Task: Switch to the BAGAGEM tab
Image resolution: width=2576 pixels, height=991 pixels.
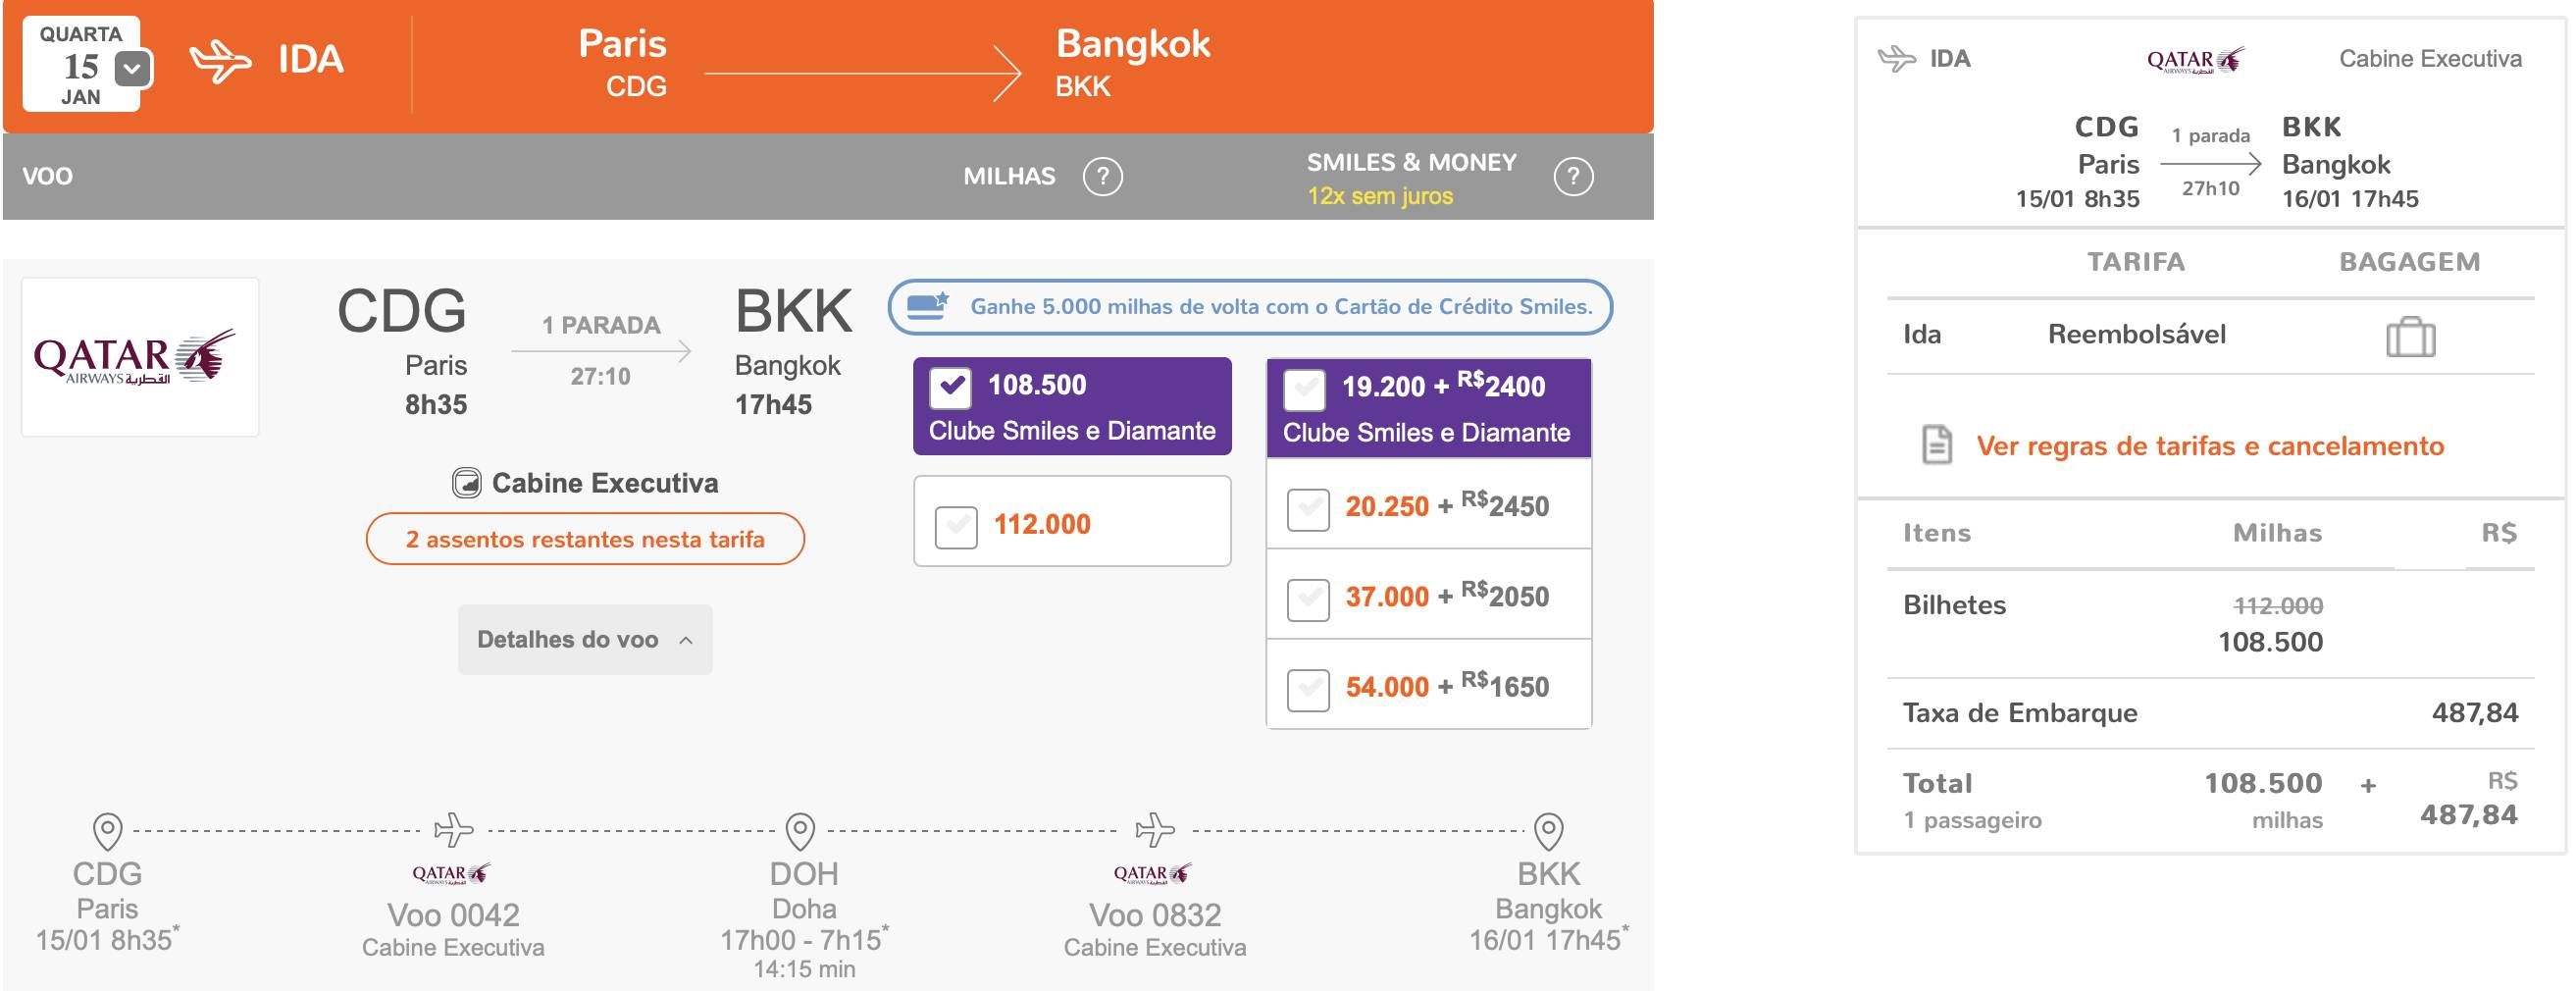Action: coord(2410,262)
